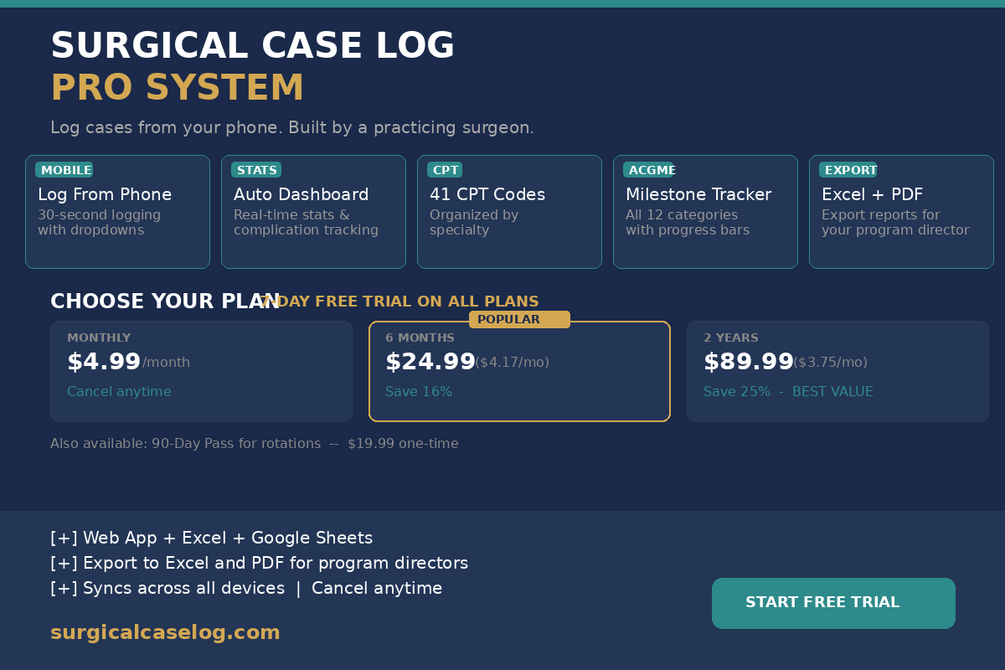
Task: Click the START FREE TRIAL button
Action: [833, 603]
